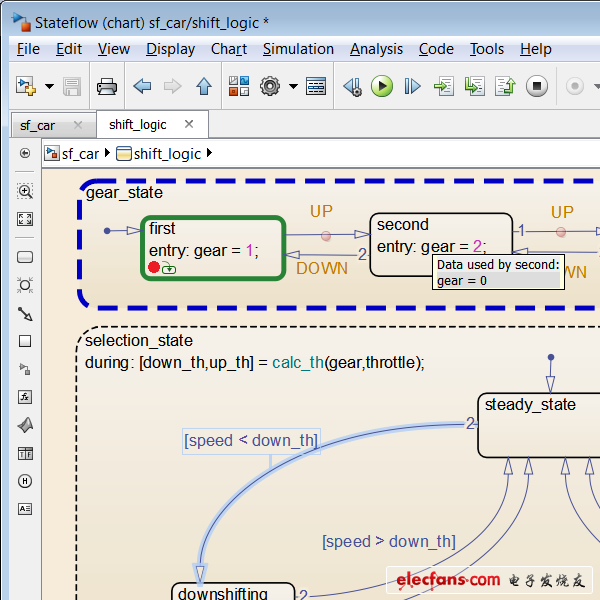Open the Library Browser icon
Screen dimensions: 600x600
click(239, 87)
